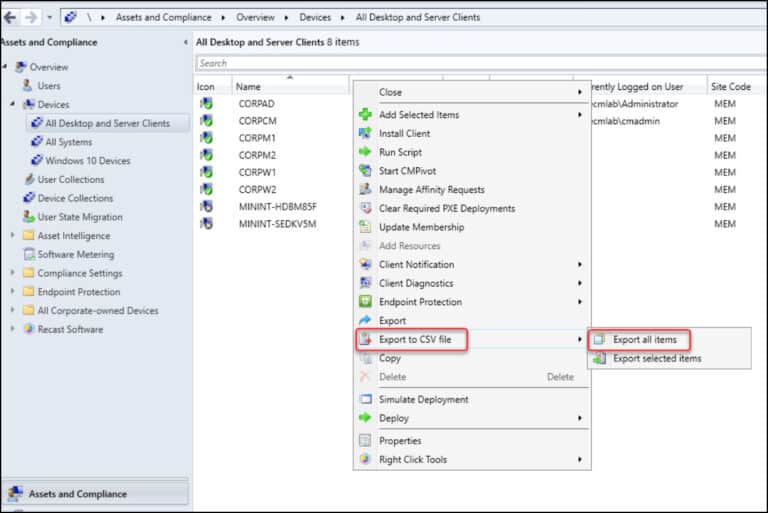Click the Software Metering icon

tap(29, 254)
